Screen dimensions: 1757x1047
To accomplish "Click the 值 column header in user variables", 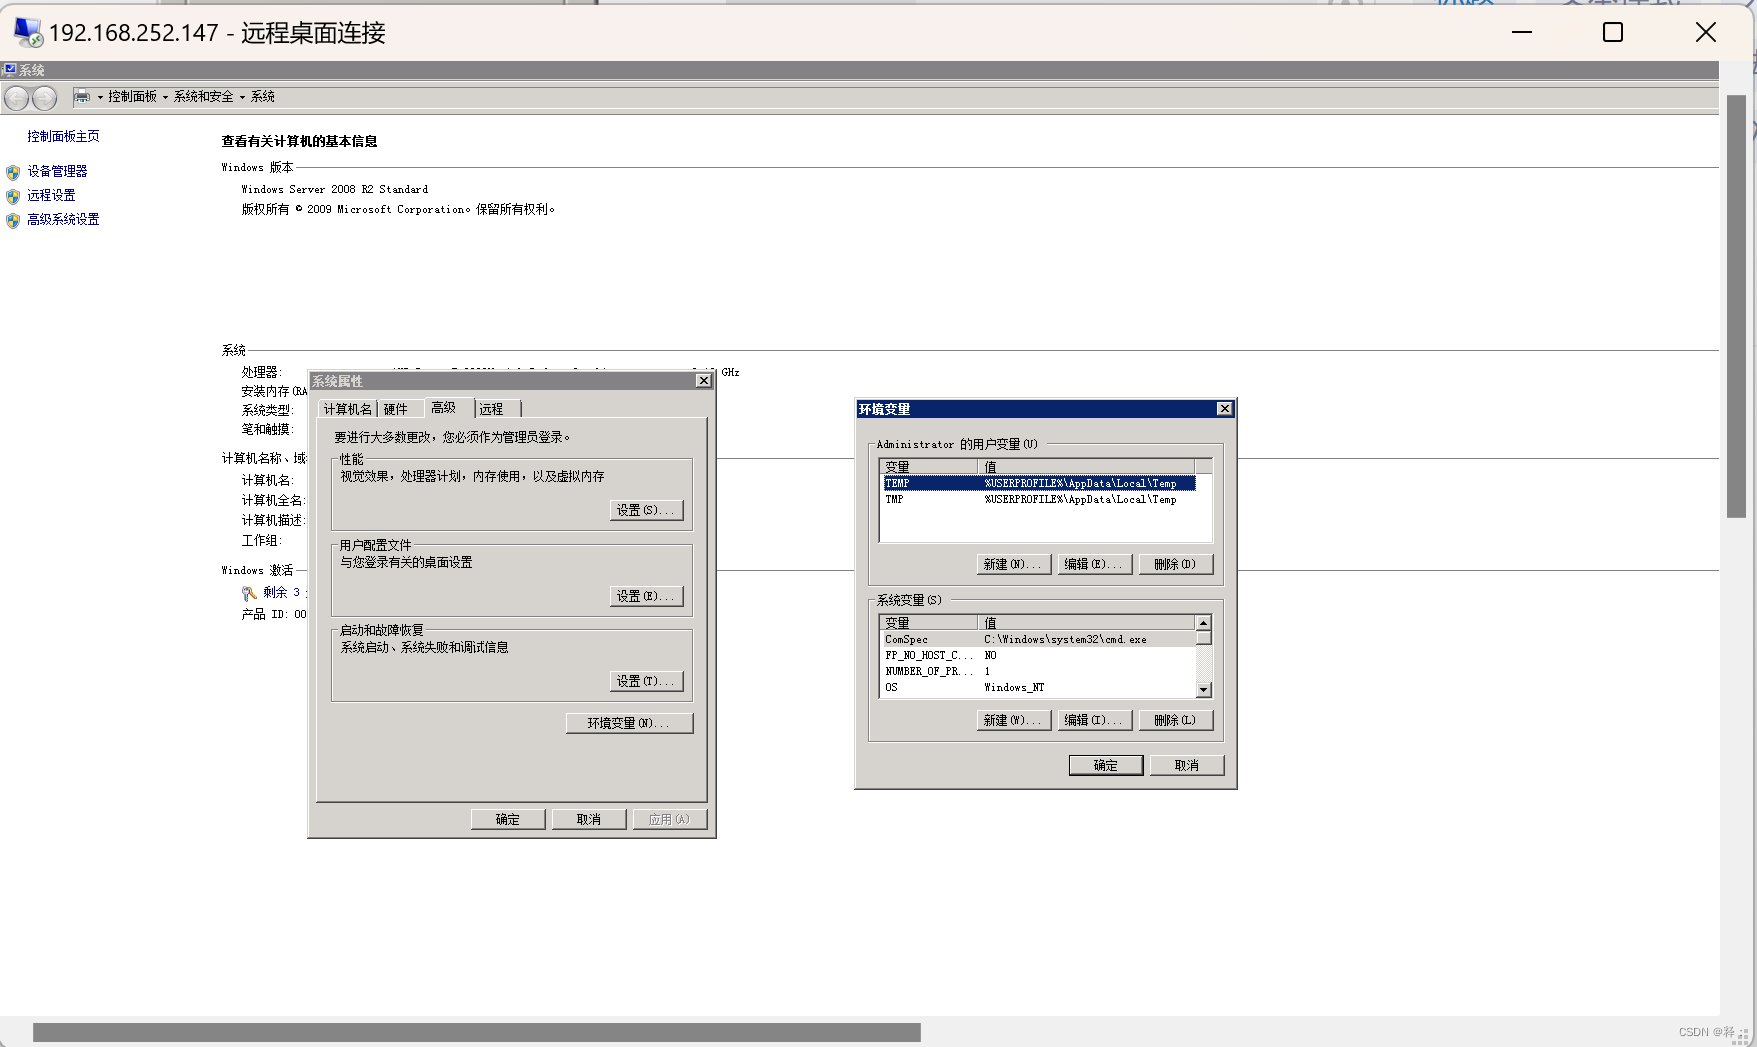I will click(1086, 467).
